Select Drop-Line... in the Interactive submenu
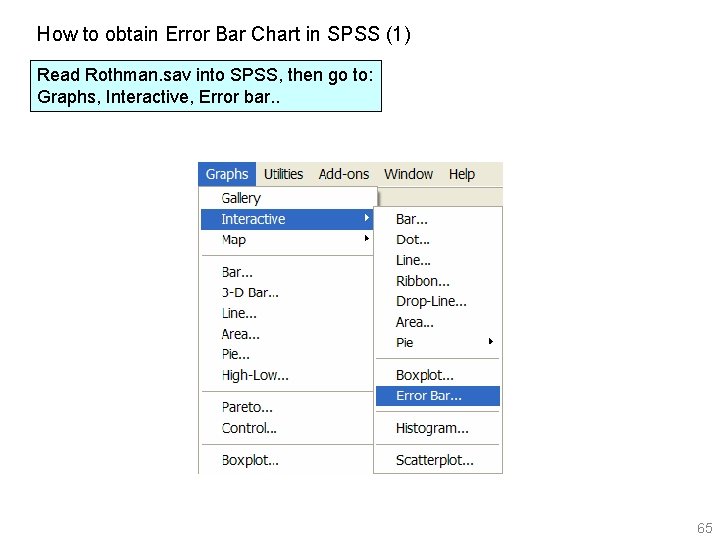720x540 pixels. (x=438, y=301)
